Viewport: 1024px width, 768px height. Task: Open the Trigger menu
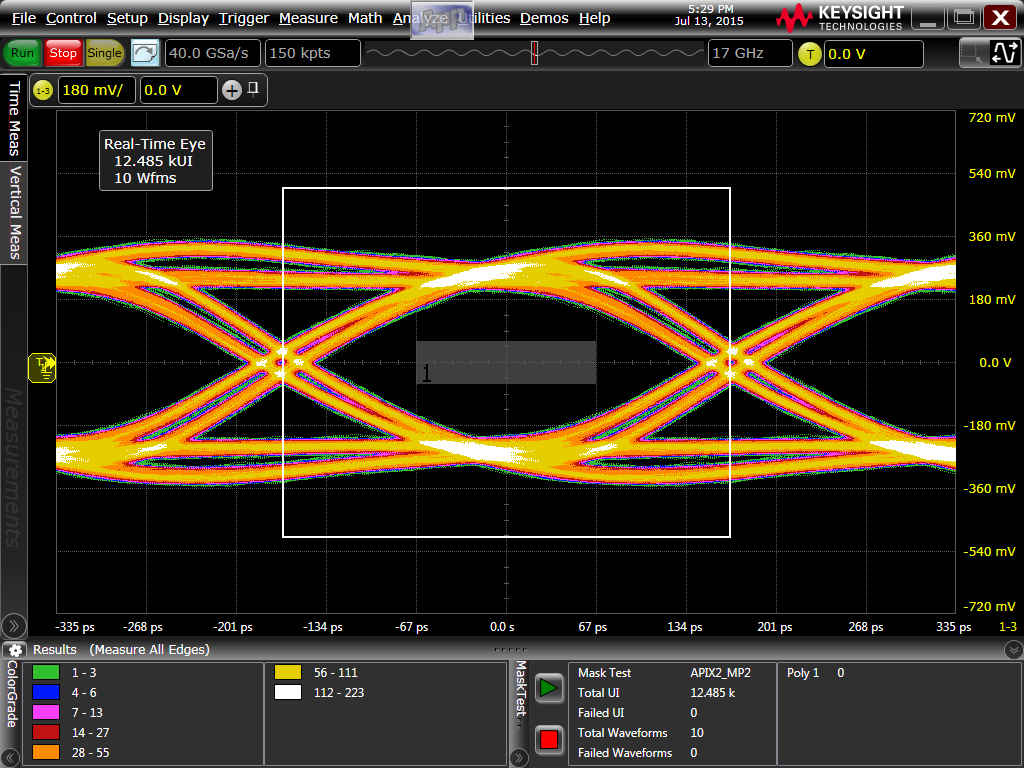pyautogui.click(x=243, y=18)
